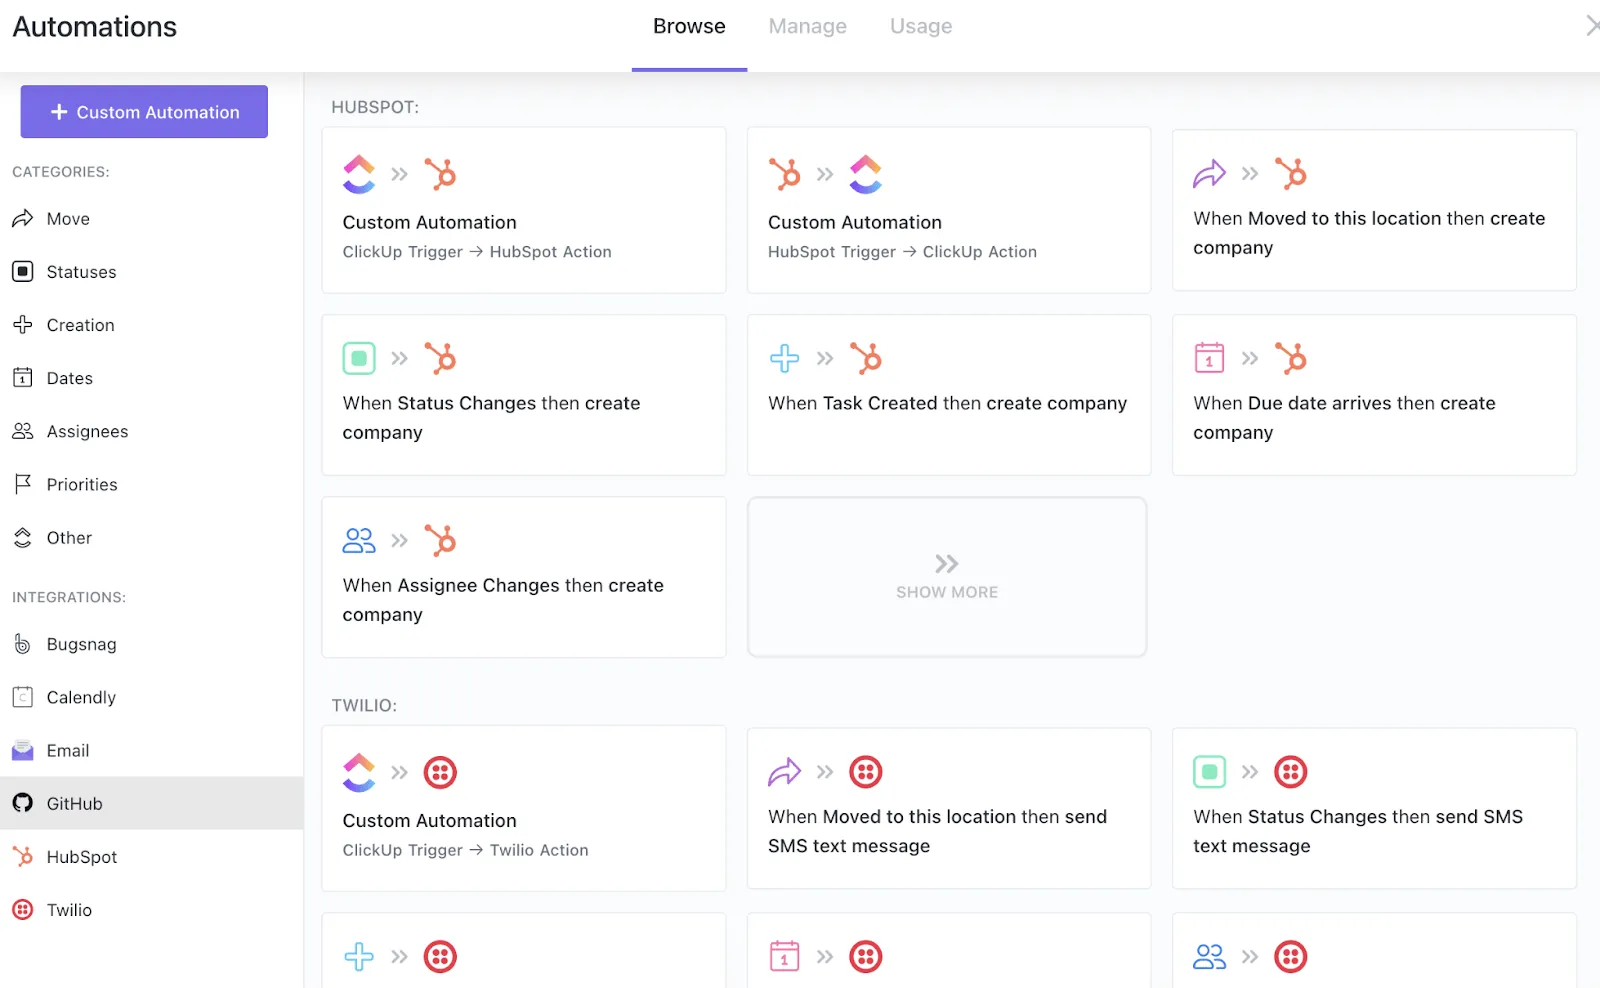Click the blue plus icon on the bottom Twilio card
Image resolution: width=1600 pixels, height=988 pixels.
click(359, 957)
